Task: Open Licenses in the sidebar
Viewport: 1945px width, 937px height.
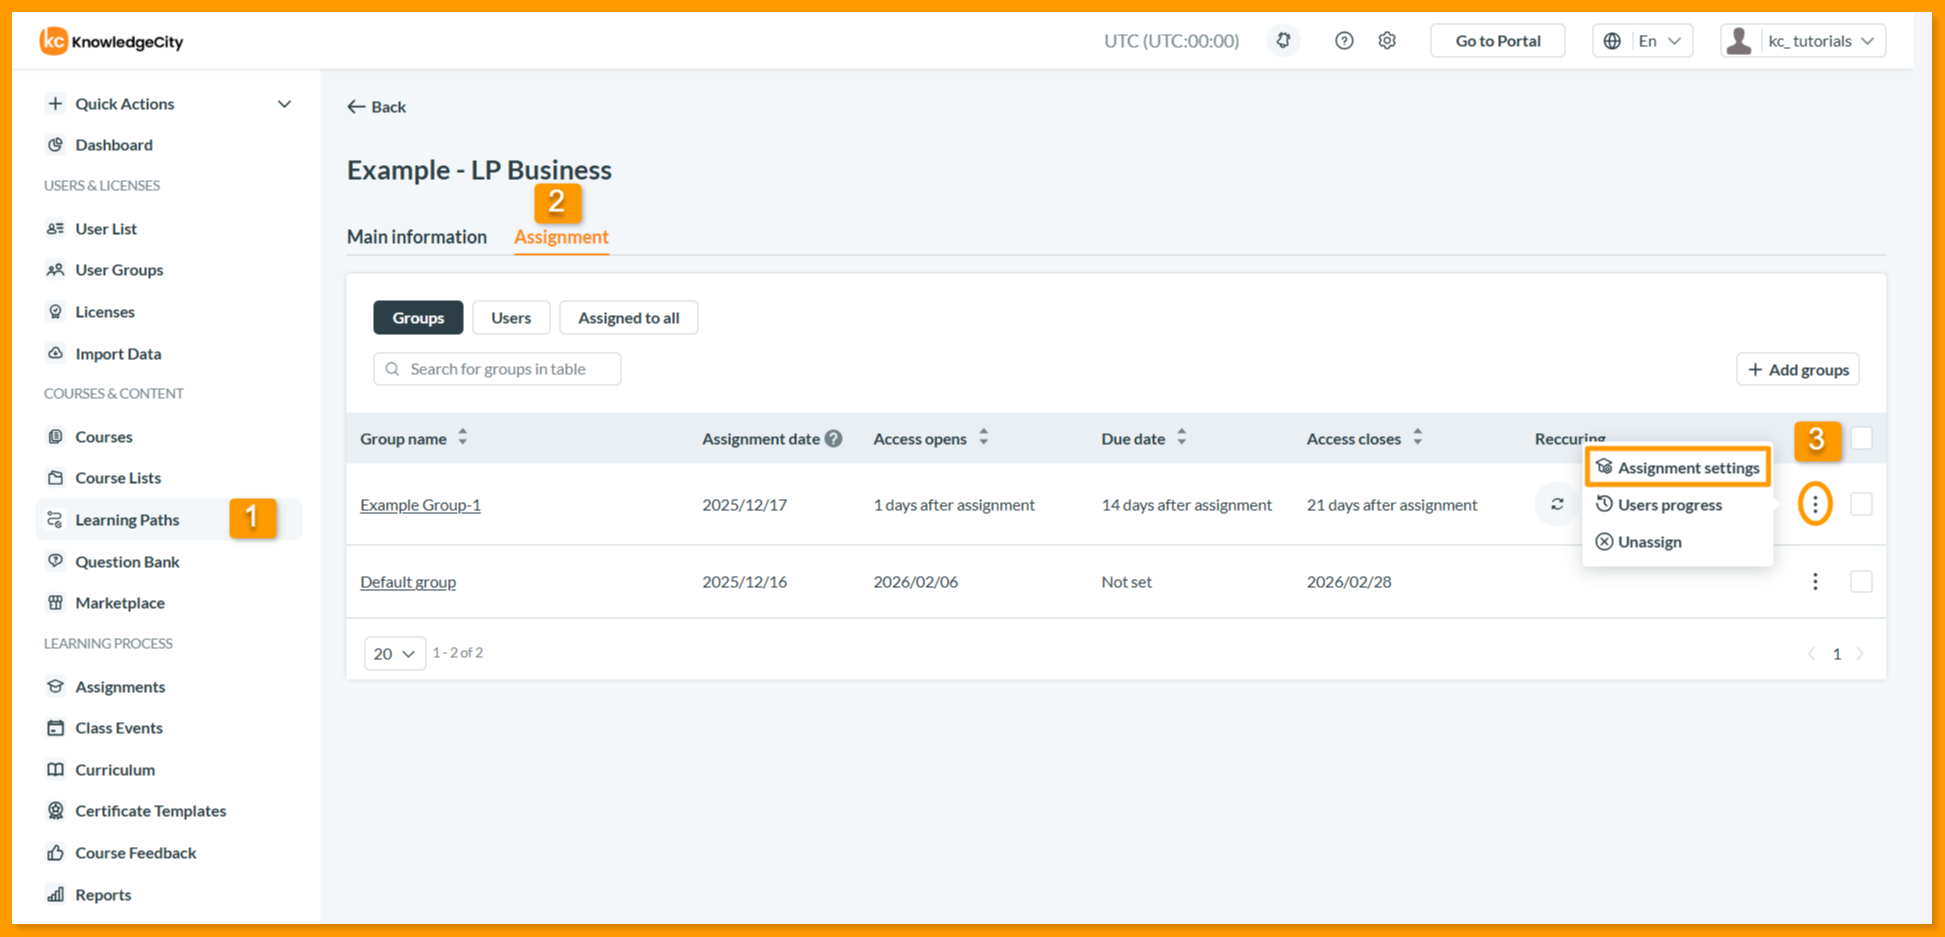Action: coord(105,312)
